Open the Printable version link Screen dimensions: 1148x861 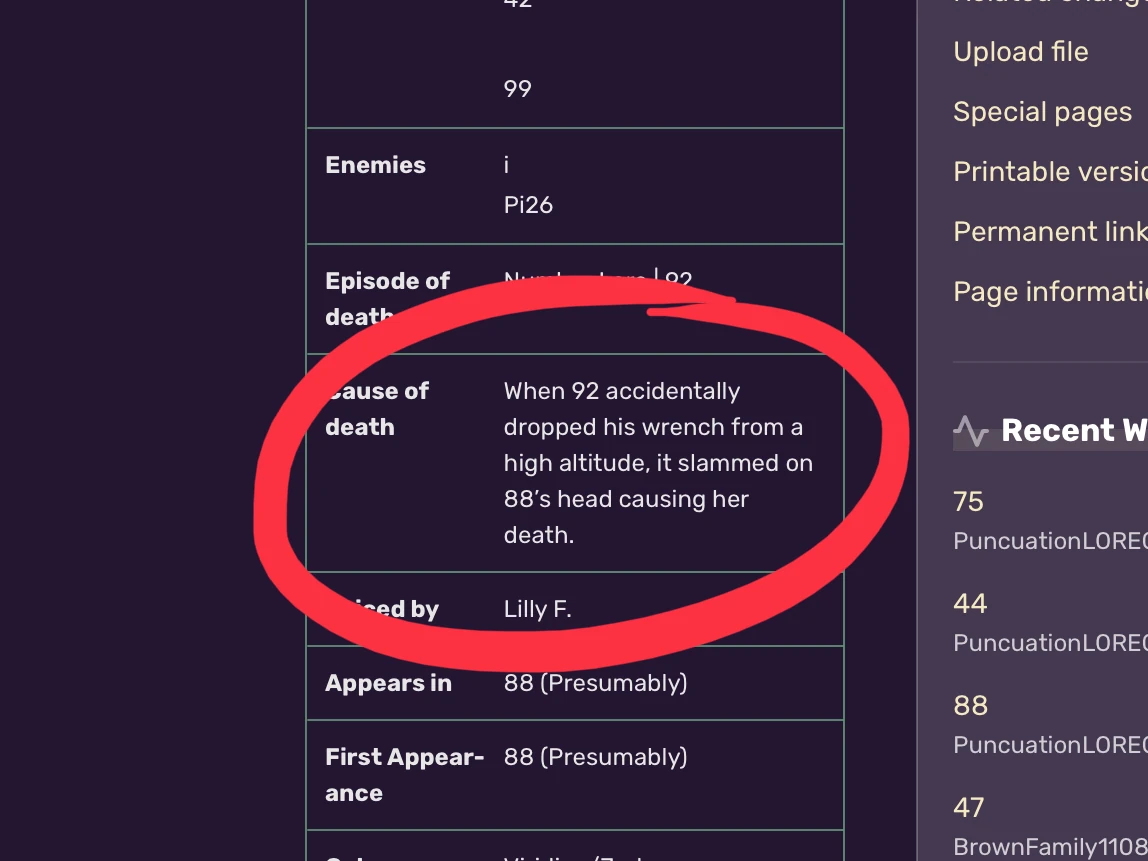1050,172
